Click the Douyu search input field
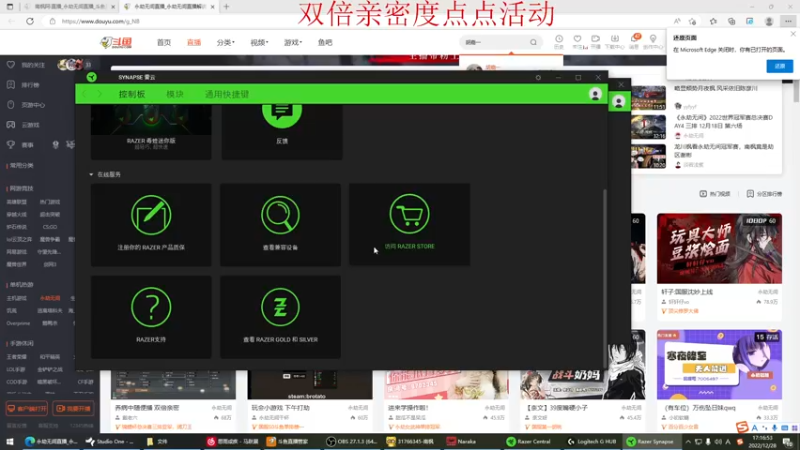This screenshot has width=800, height=450. (495, 42)
